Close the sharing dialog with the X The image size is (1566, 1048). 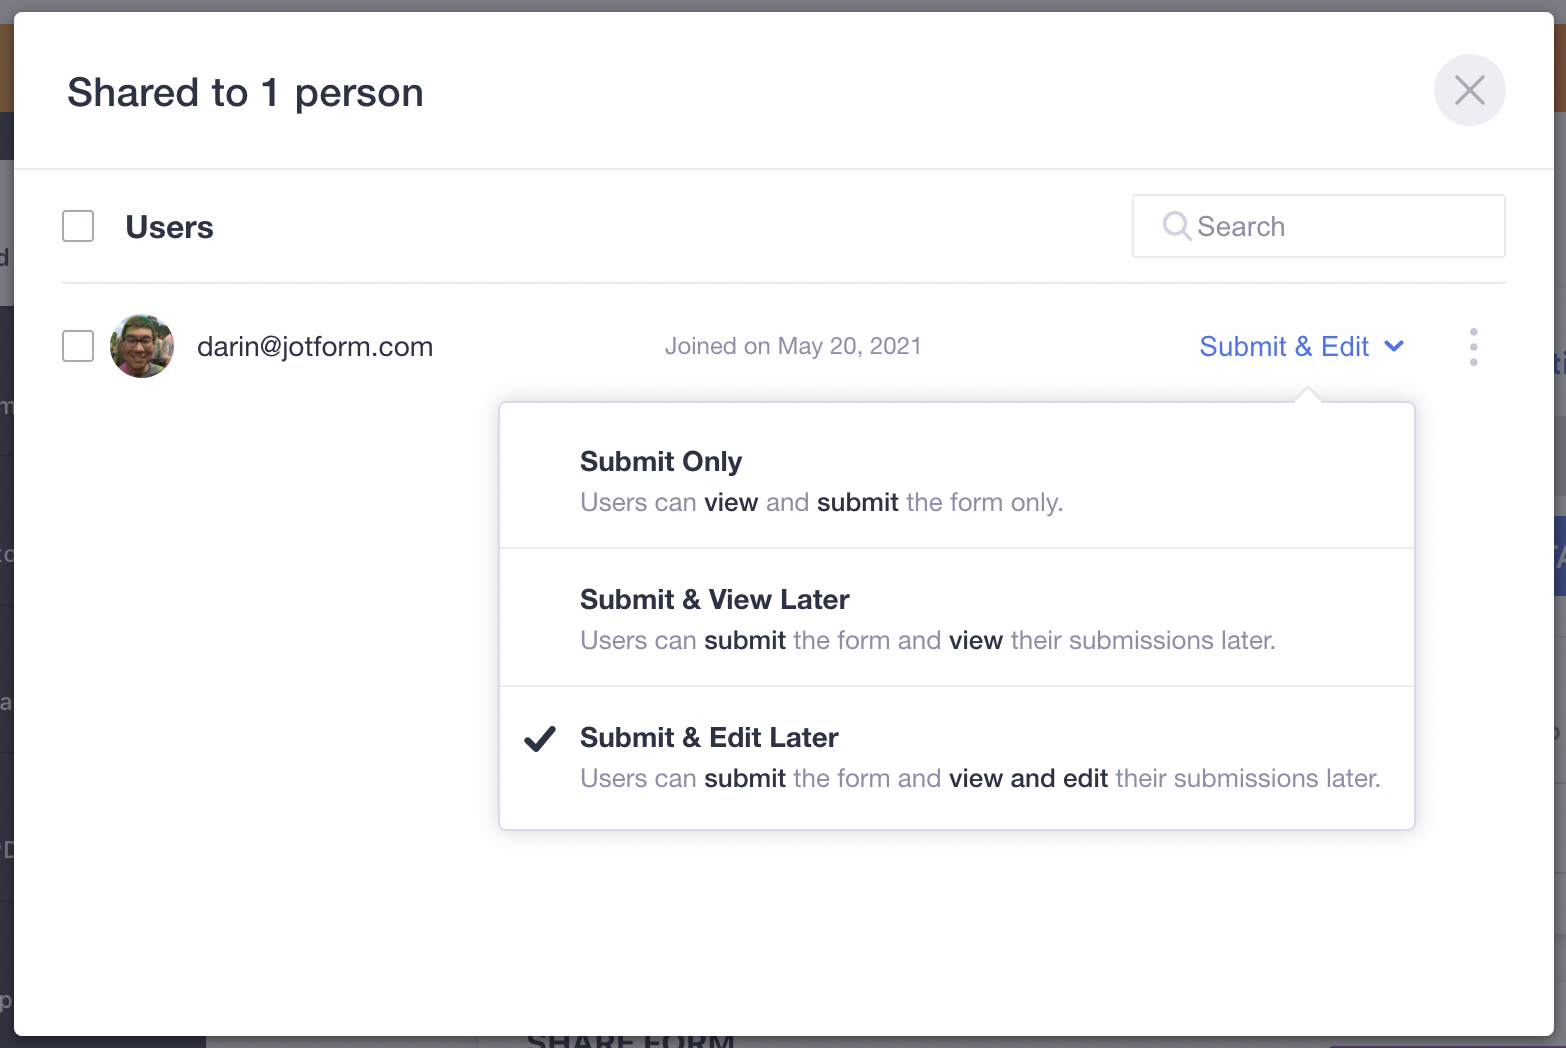click(1469, 91)
